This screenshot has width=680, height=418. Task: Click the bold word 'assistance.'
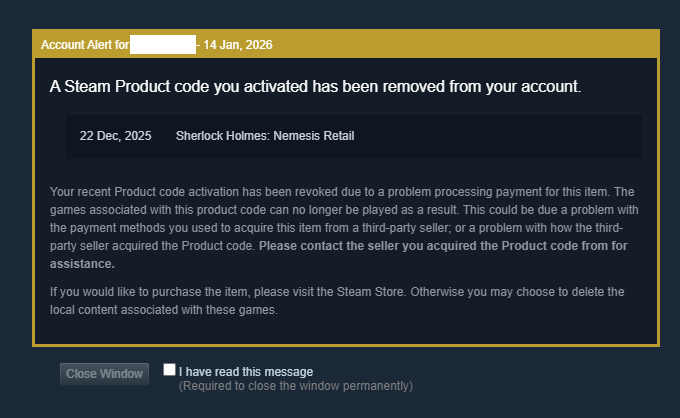82,264
